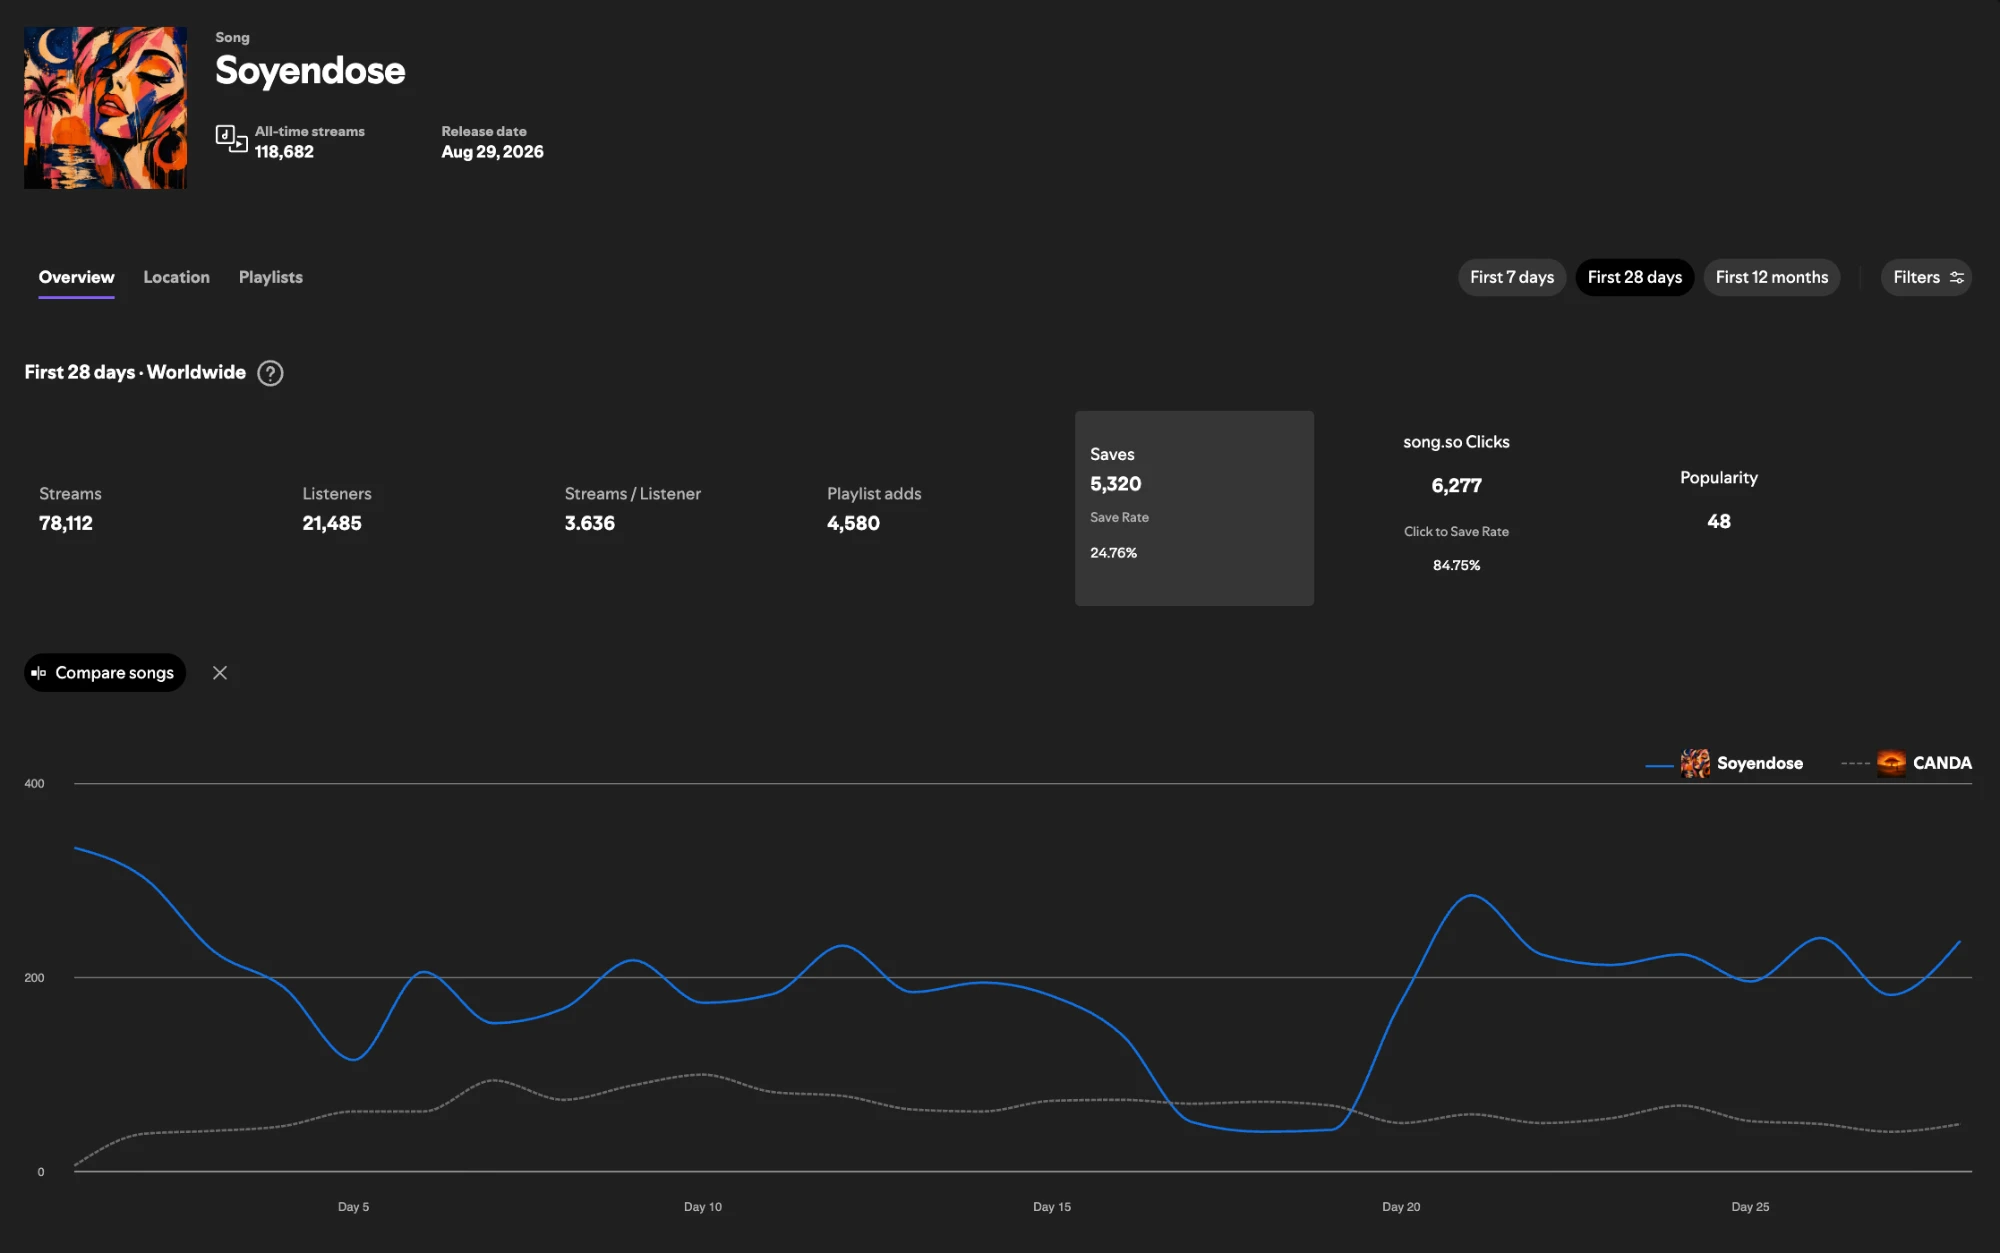
Task: Select the Popularity metric
Action: (1718, 499)
